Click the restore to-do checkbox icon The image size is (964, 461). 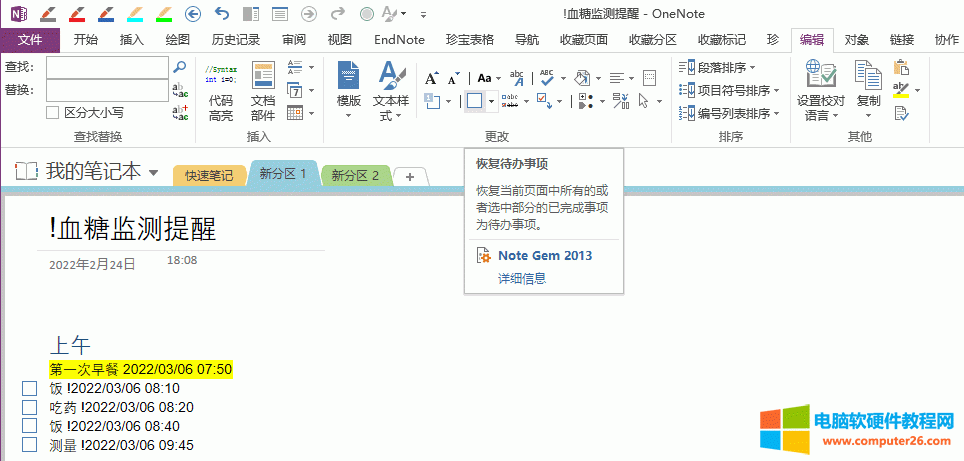tap(474, 100)
